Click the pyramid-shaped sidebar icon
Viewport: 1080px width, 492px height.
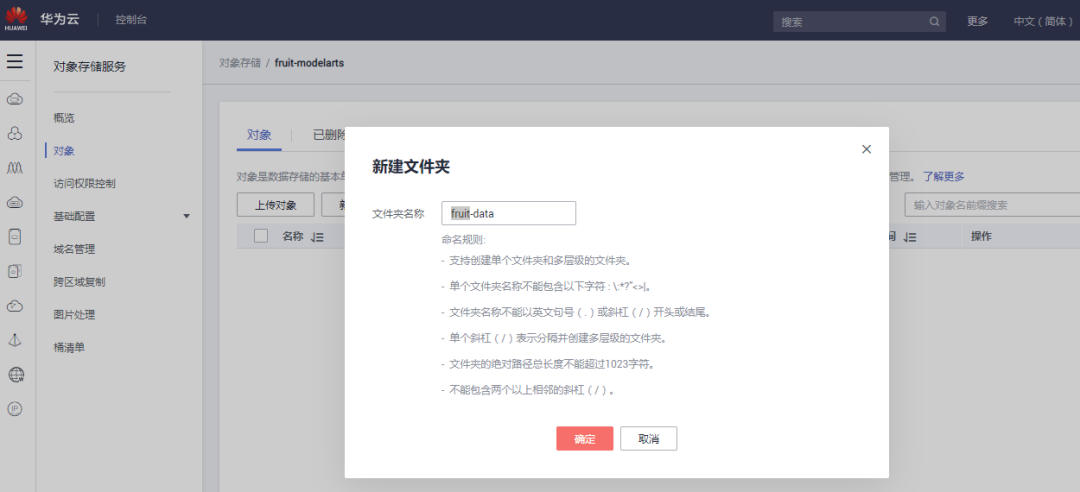(15, 340)
